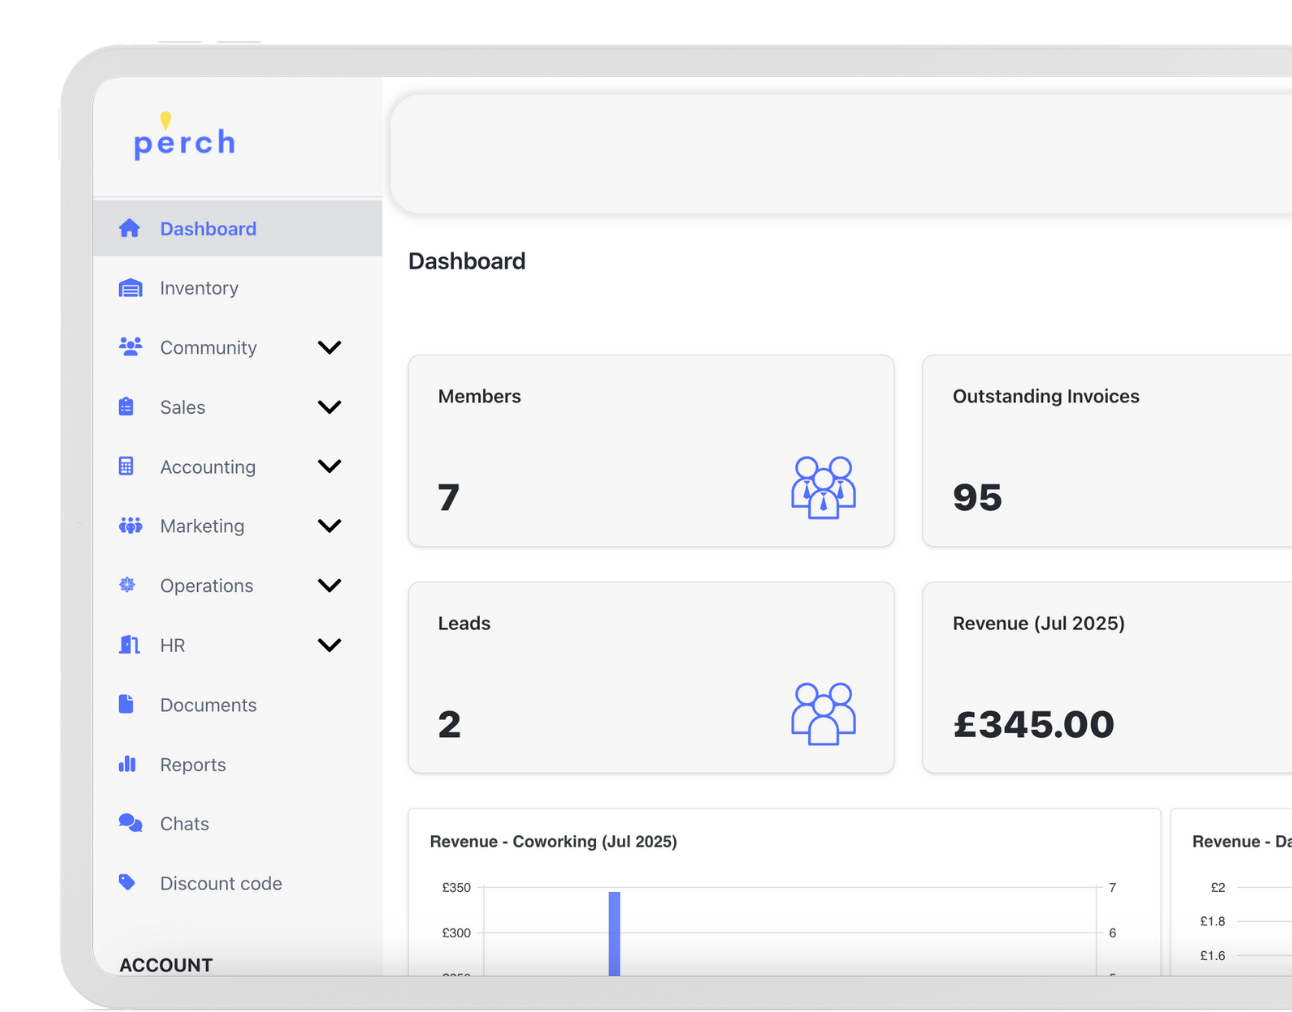Viewport: 1292px width, 1012px height.
Task: Go to Inventory page
Action: [199, 288]
